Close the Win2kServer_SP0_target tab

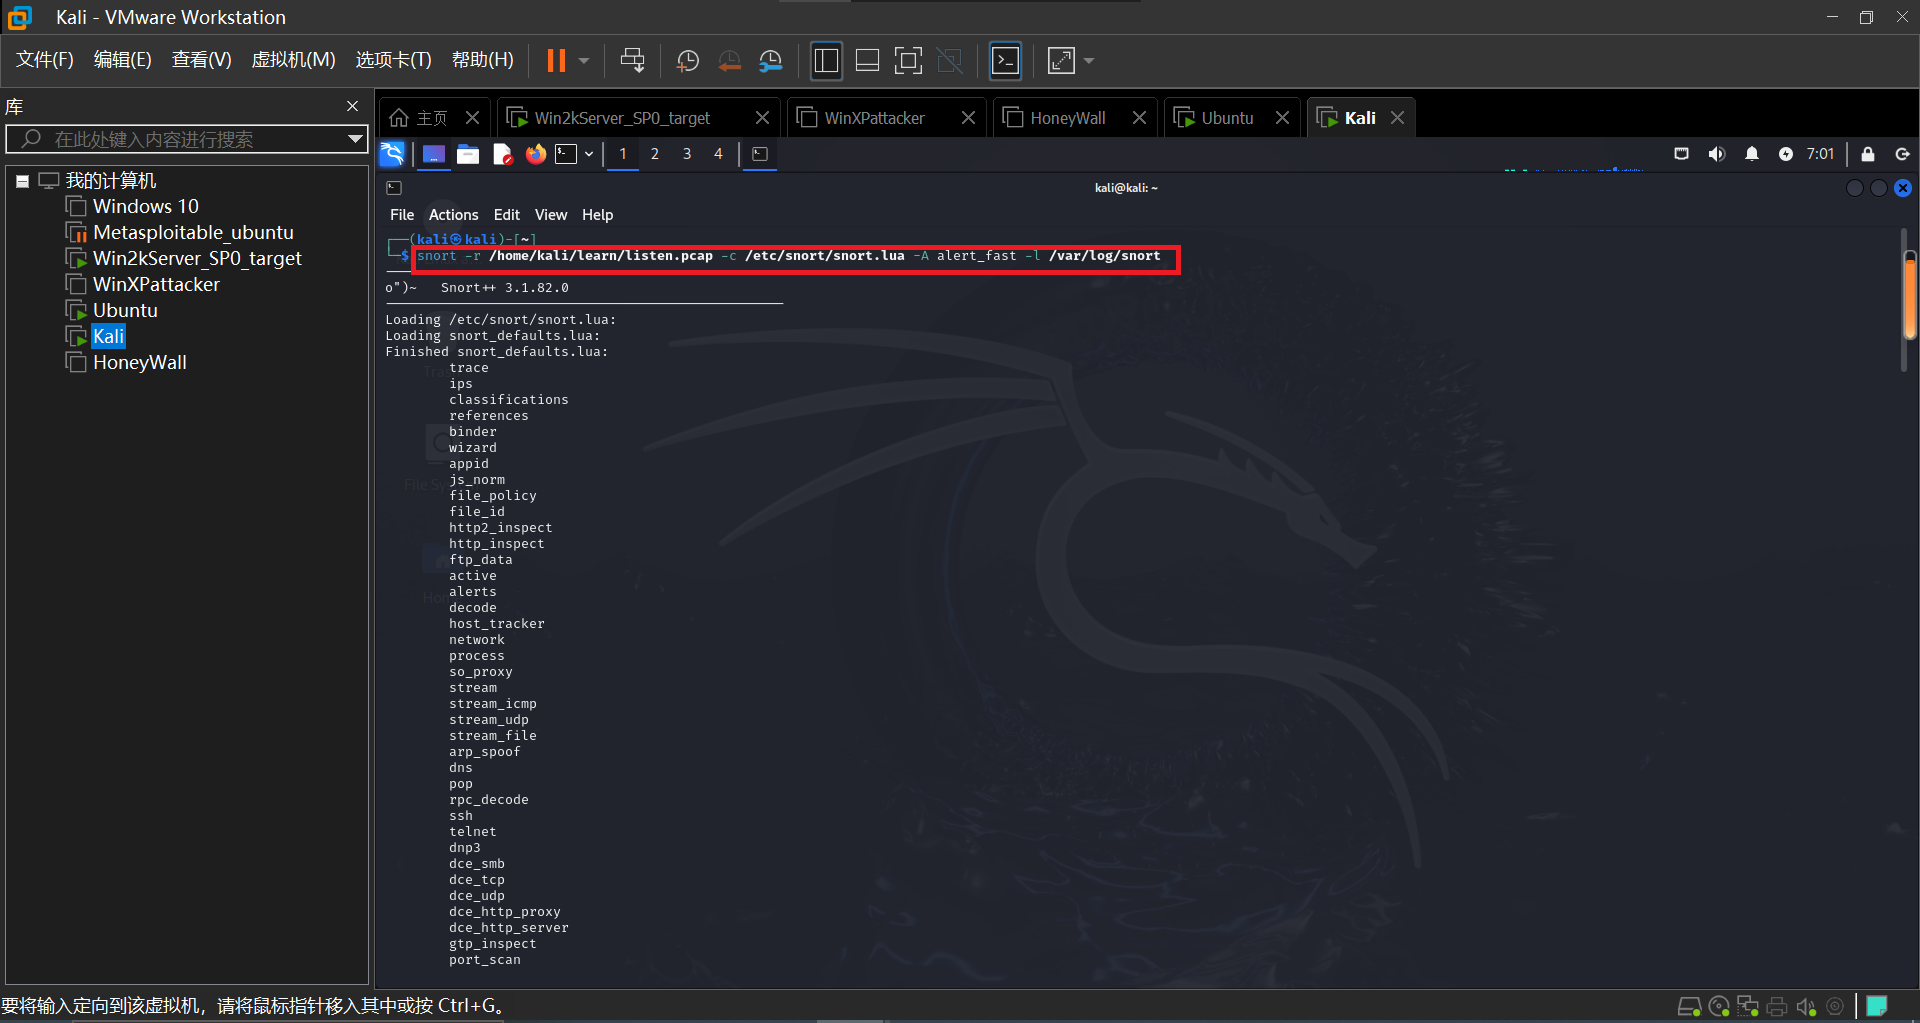pyautogui.click(x=762, y=118)
